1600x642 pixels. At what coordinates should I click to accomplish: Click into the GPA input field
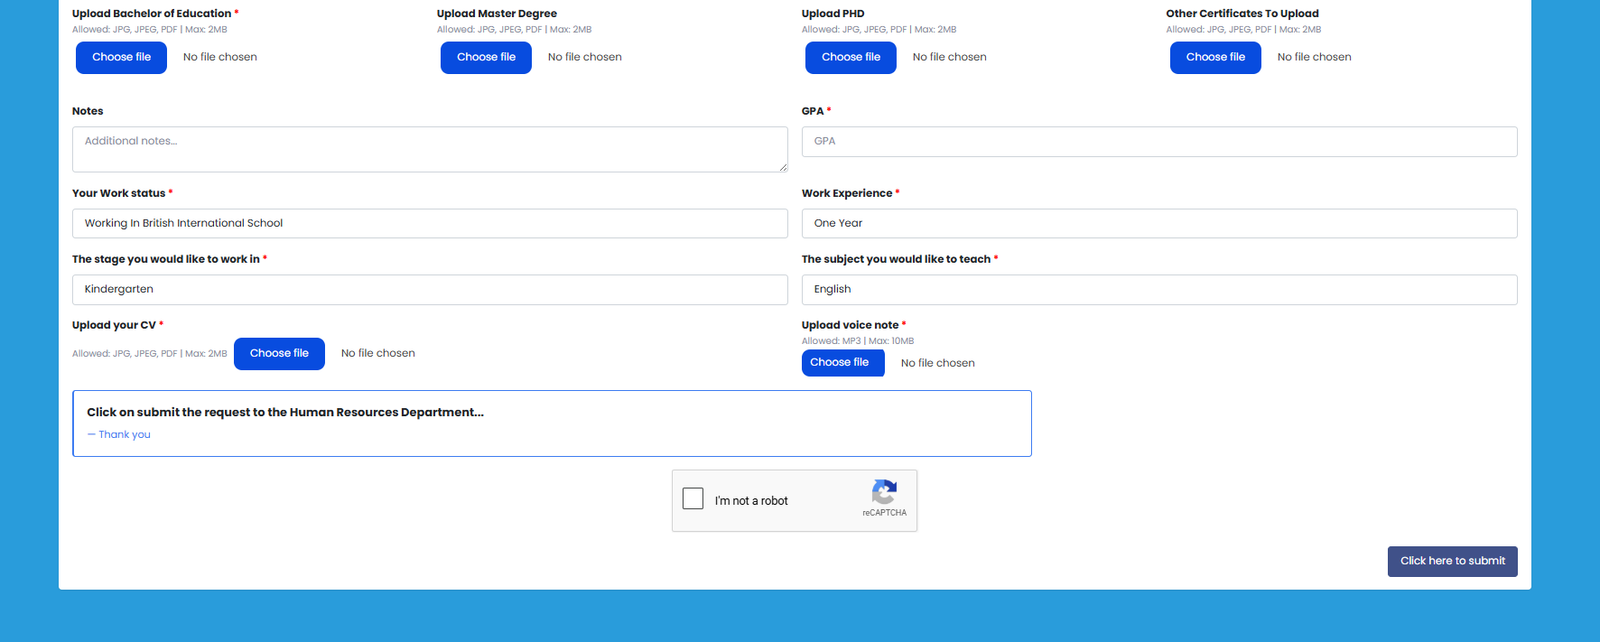1158,141
